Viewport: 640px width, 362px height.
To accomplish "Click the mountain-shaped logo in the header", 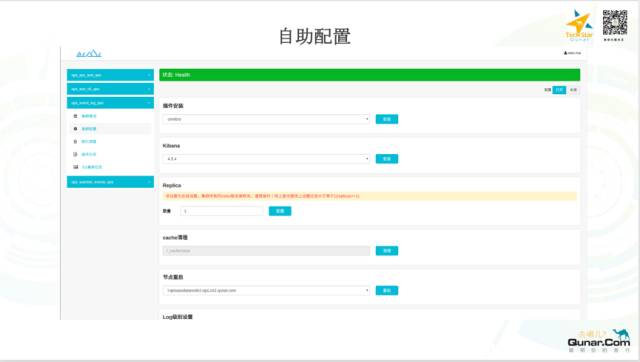I will pyautogui.click(x=89, y=53).
